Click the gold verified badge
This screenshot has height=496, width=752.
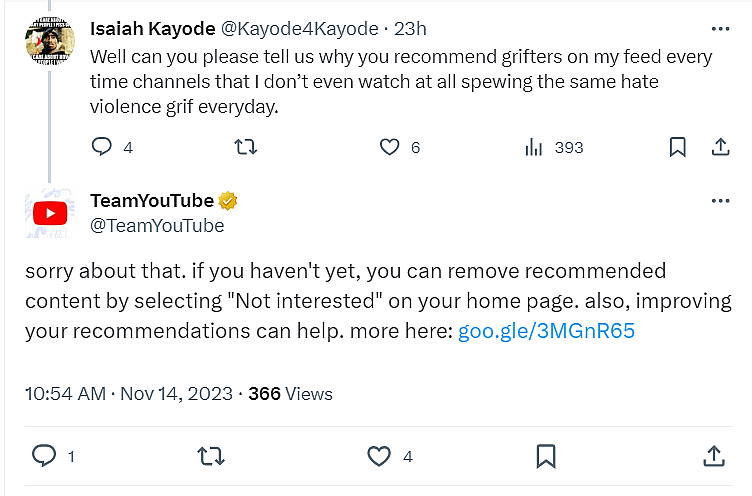(x=229, y=201)
